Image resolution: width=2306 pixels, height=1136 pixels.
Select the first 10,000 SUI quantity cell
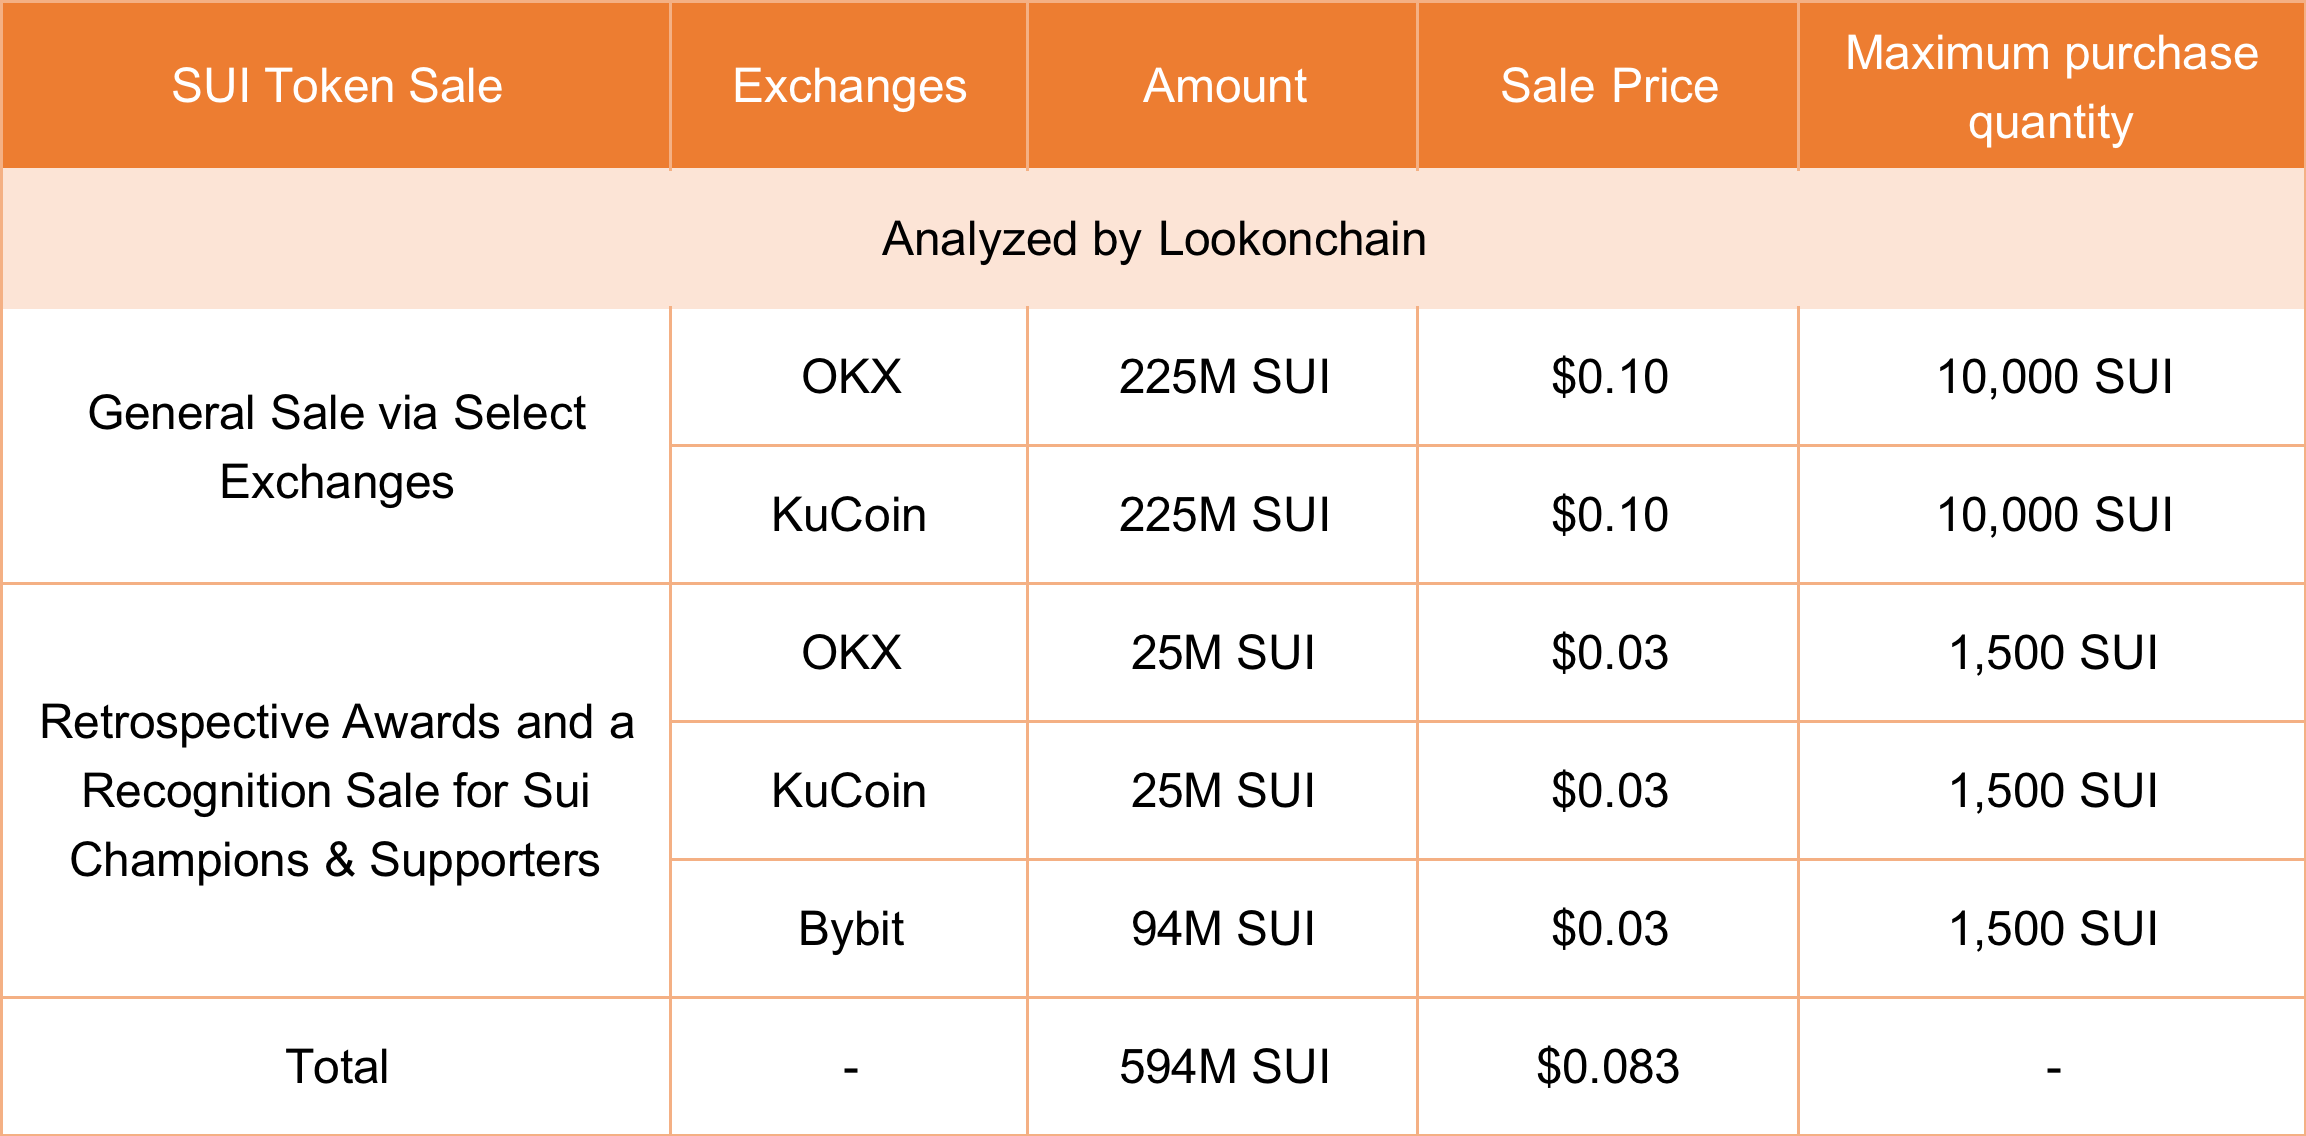click(x=2054, y=377)
